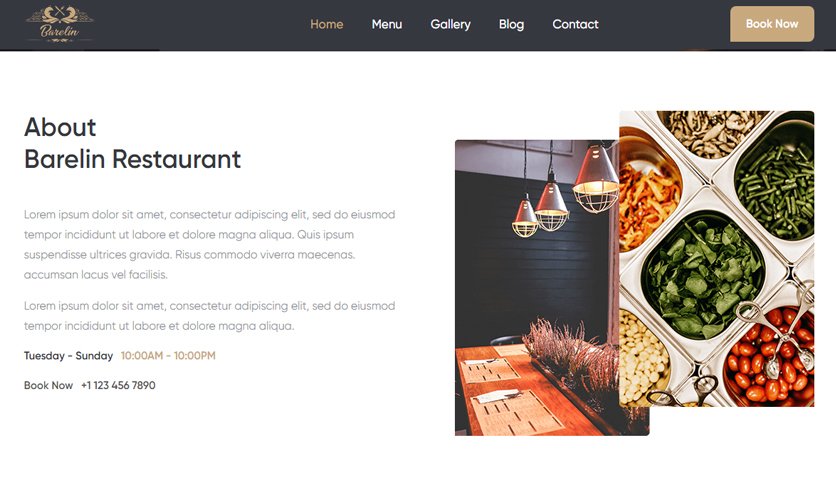The width and height of the screenshot is (836, 484).
Task: Click the restaurant interior photo with lamps
Action: point(536,288)
